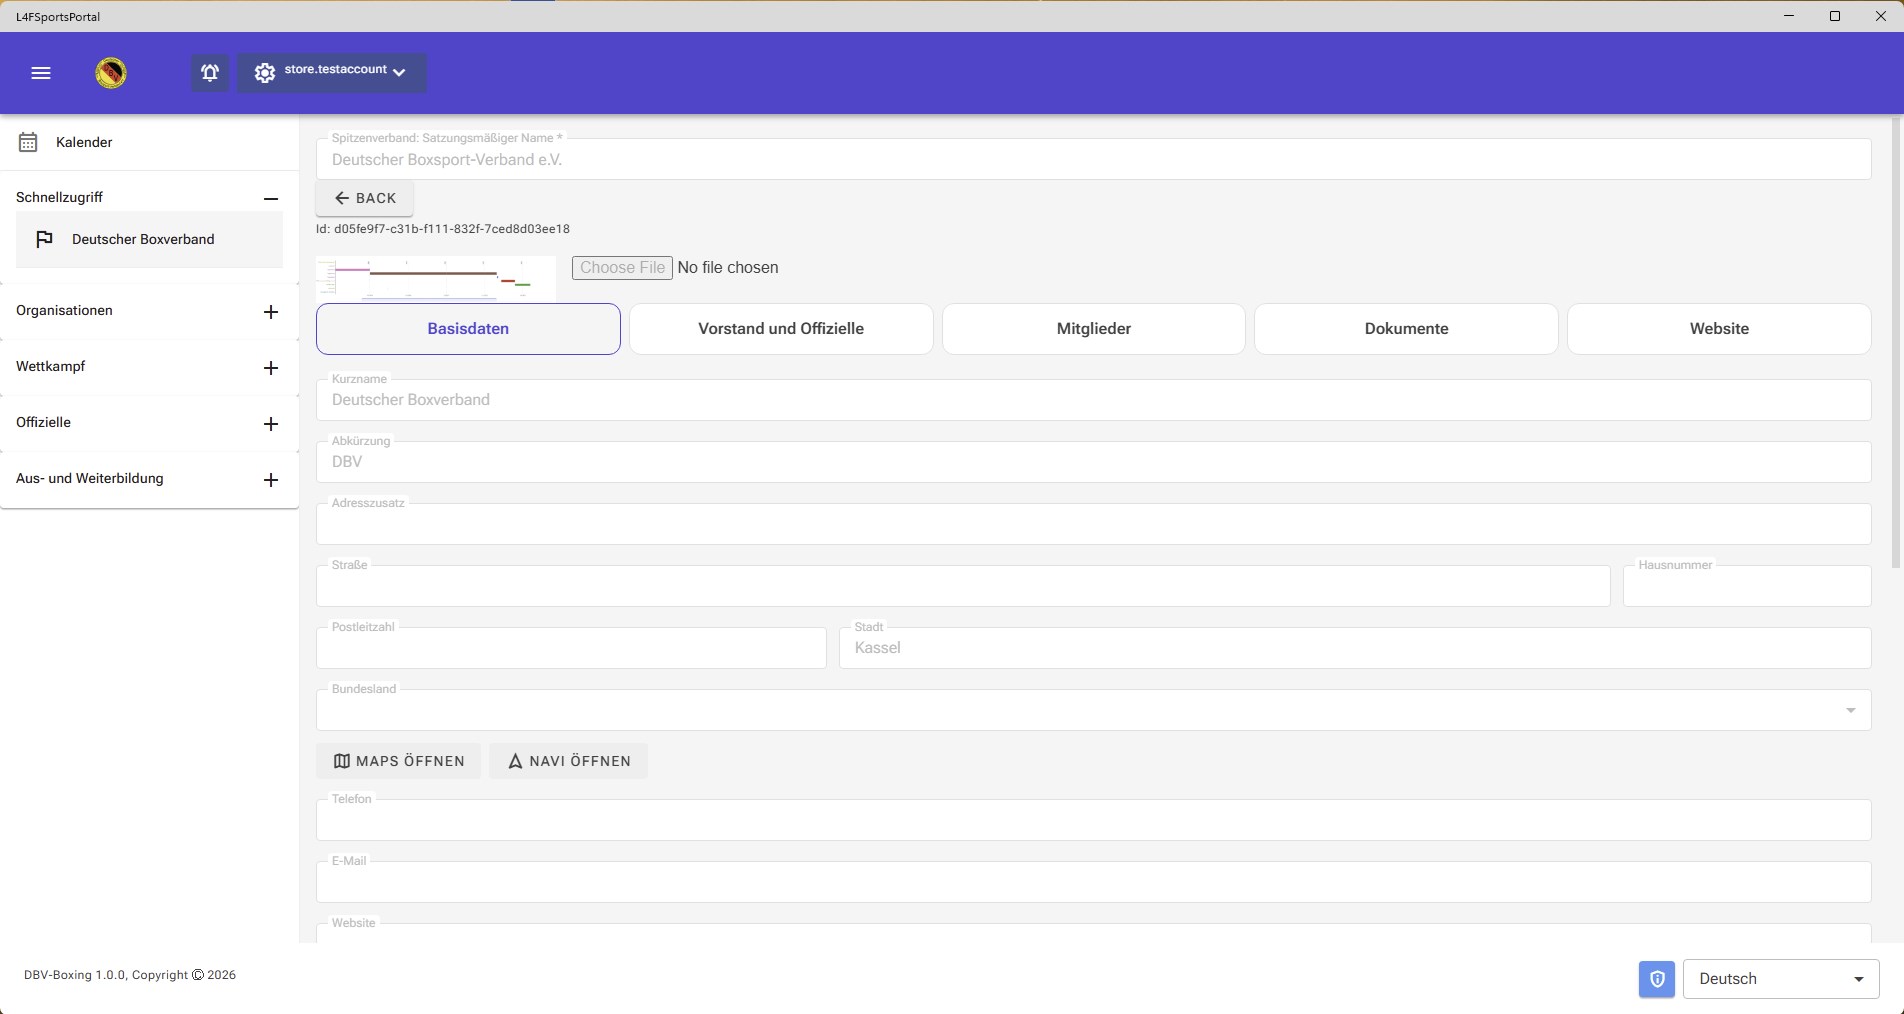The image size is (1904, 1014).
Task: Click the Spitzenverband name field
Action: point(1093,159)
